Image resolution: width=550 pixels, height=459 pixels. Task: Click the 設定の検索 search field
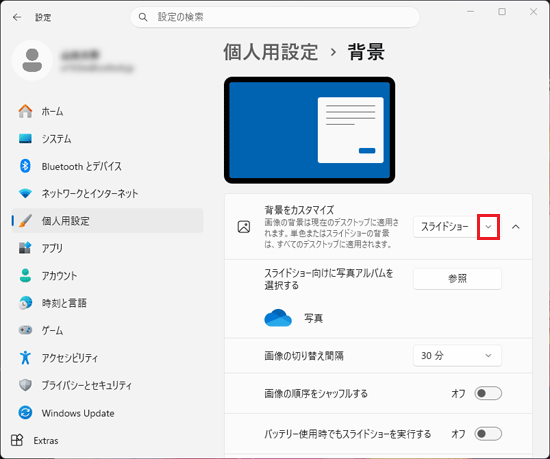coord(275,17)
